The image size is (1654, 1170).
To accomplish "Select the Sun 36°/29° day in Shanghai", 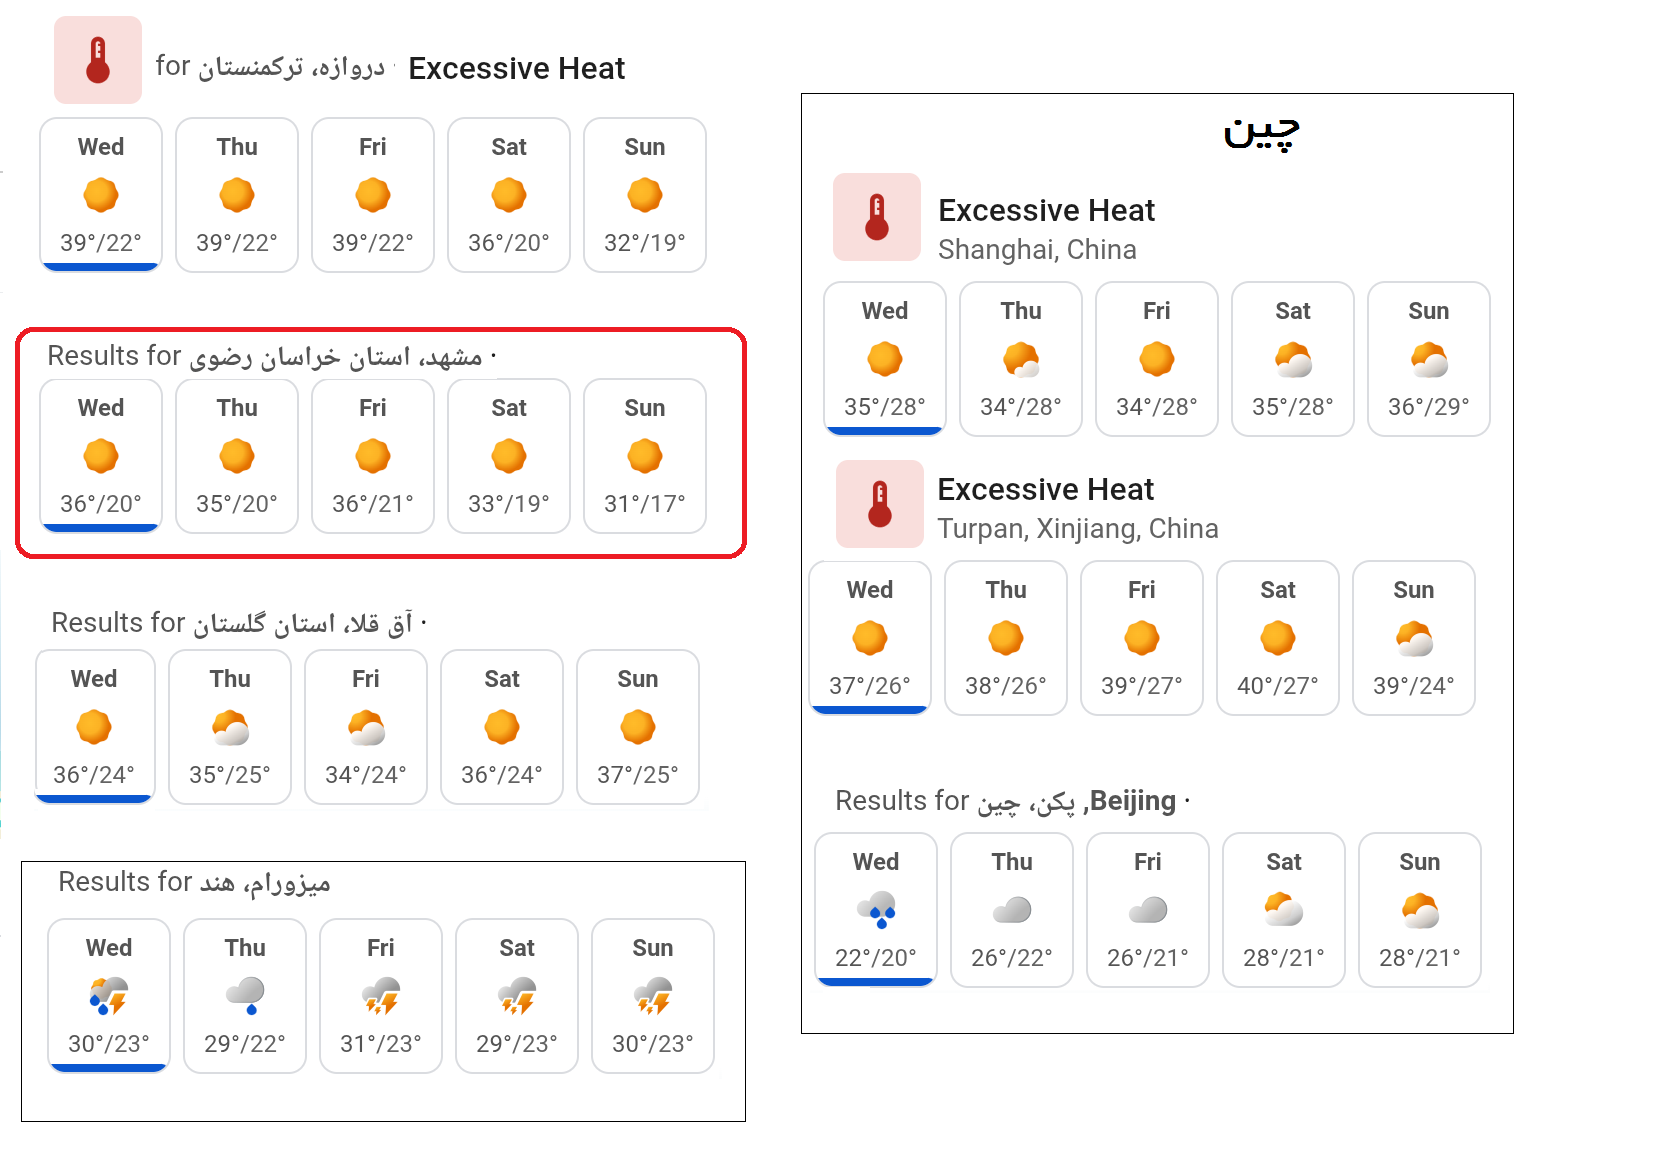I will pyautogui.click(x=1429, y=359).
